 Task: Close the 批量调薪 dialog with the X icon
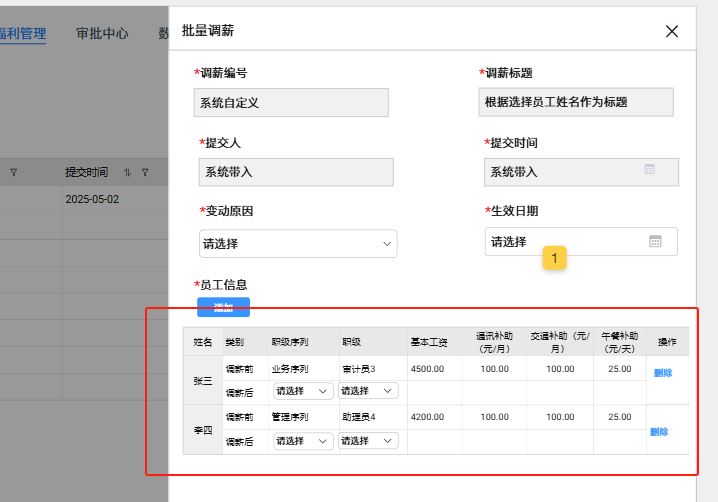tap(672, 31)
